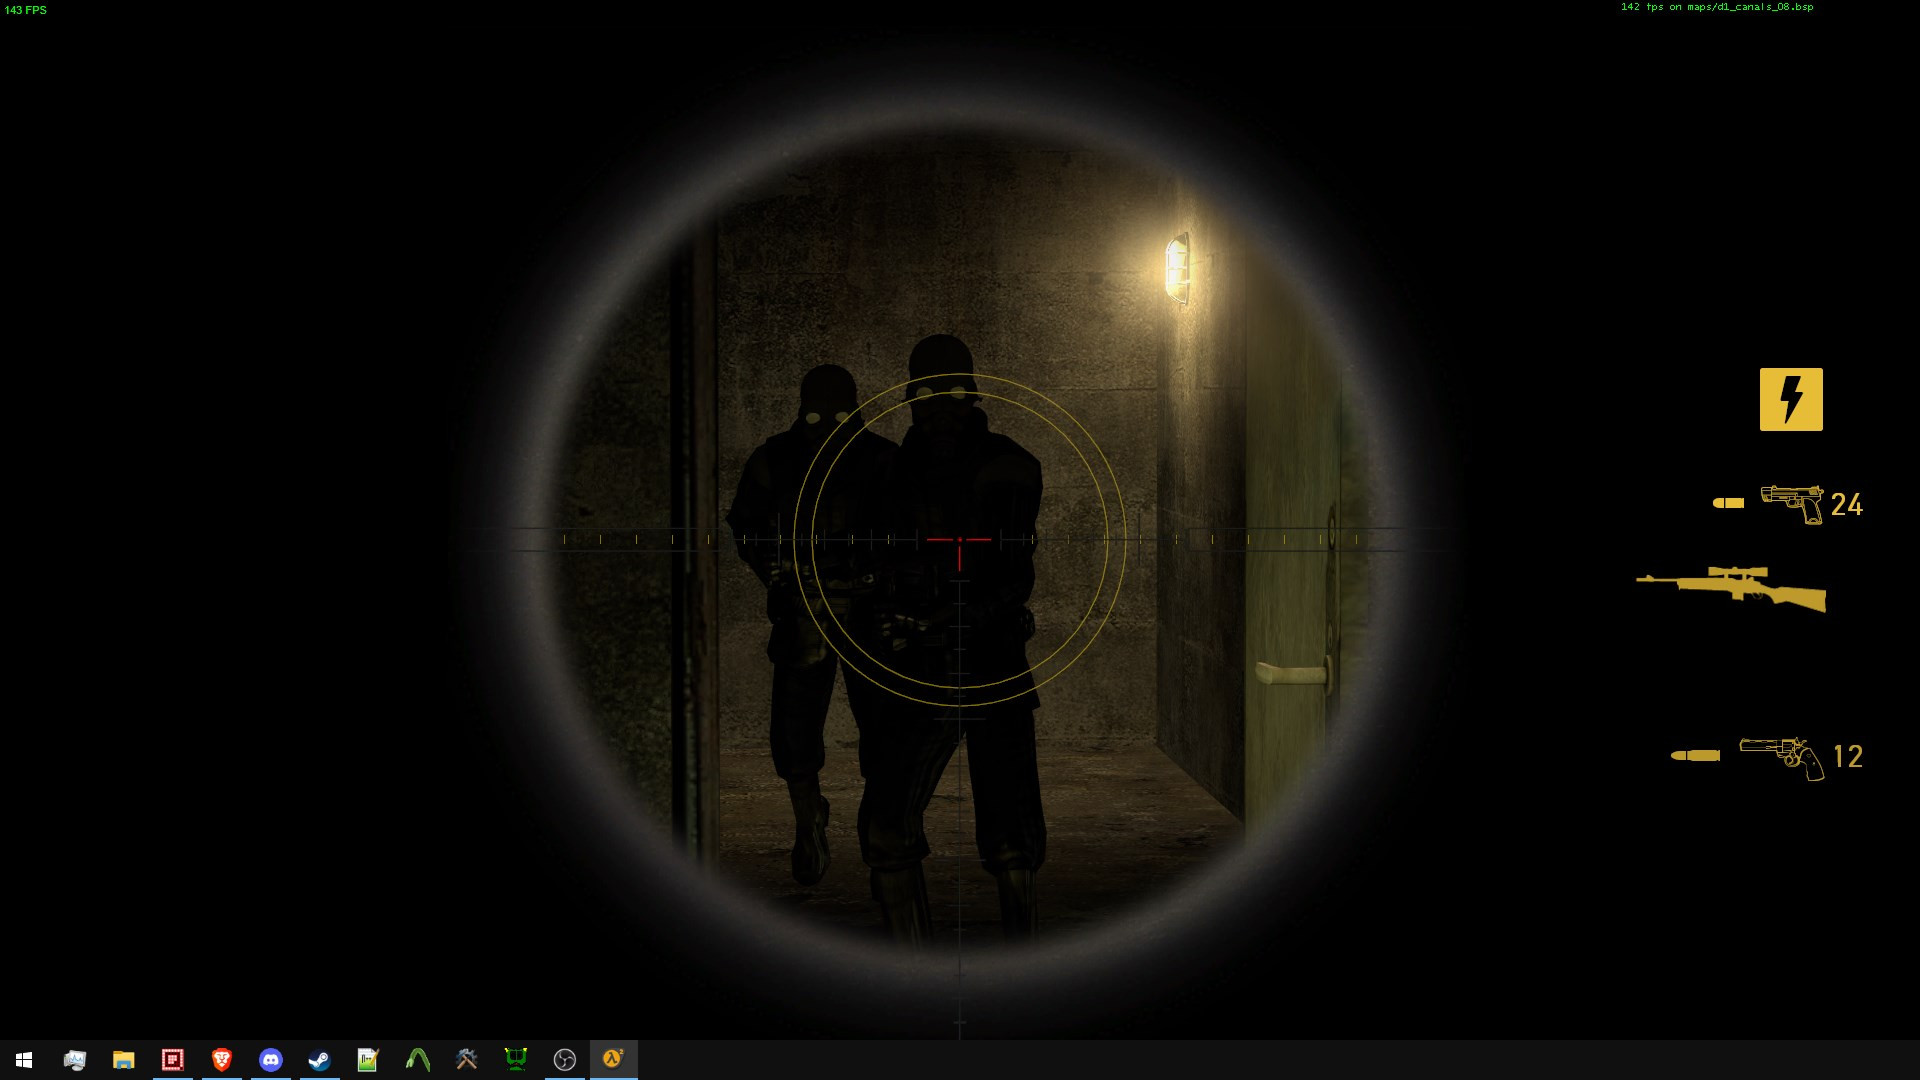Open OBS Studio from the taskbar
Viewport: 1920px width, 1080px height.
tap(564, 1060)
